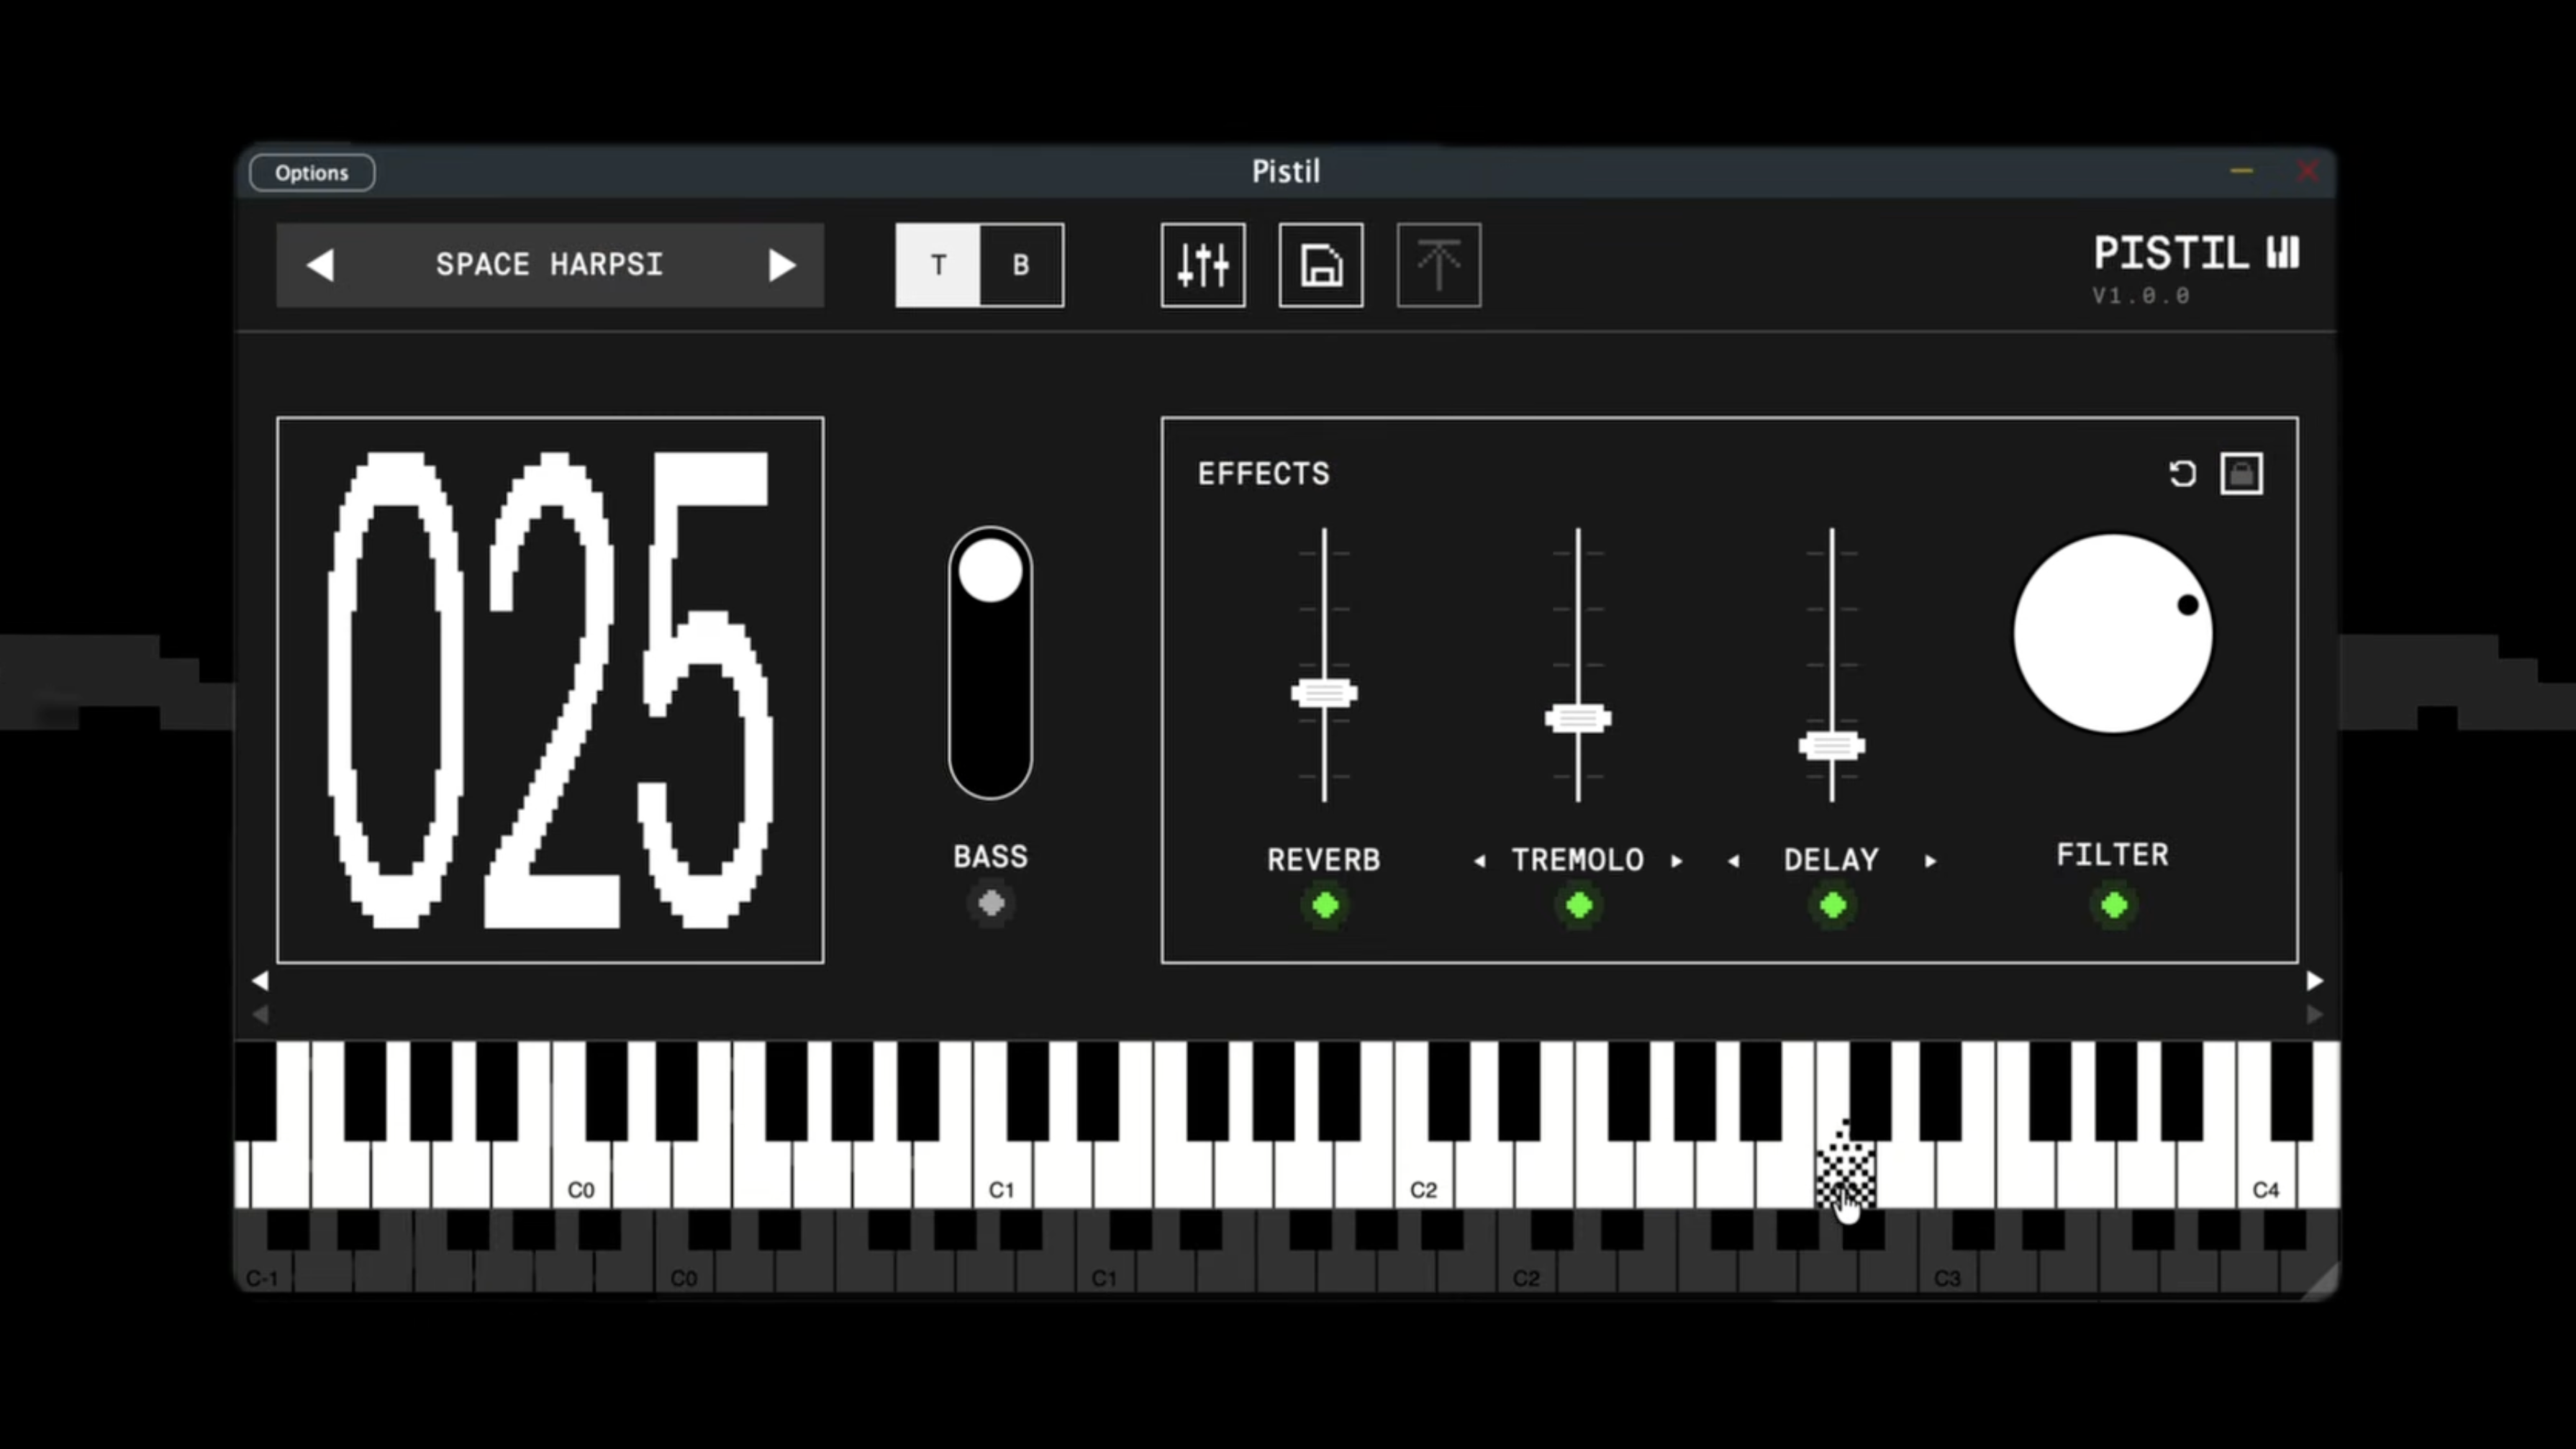
Task: Select next effect type after DELAY
Action: click(x=1930, y=861)
